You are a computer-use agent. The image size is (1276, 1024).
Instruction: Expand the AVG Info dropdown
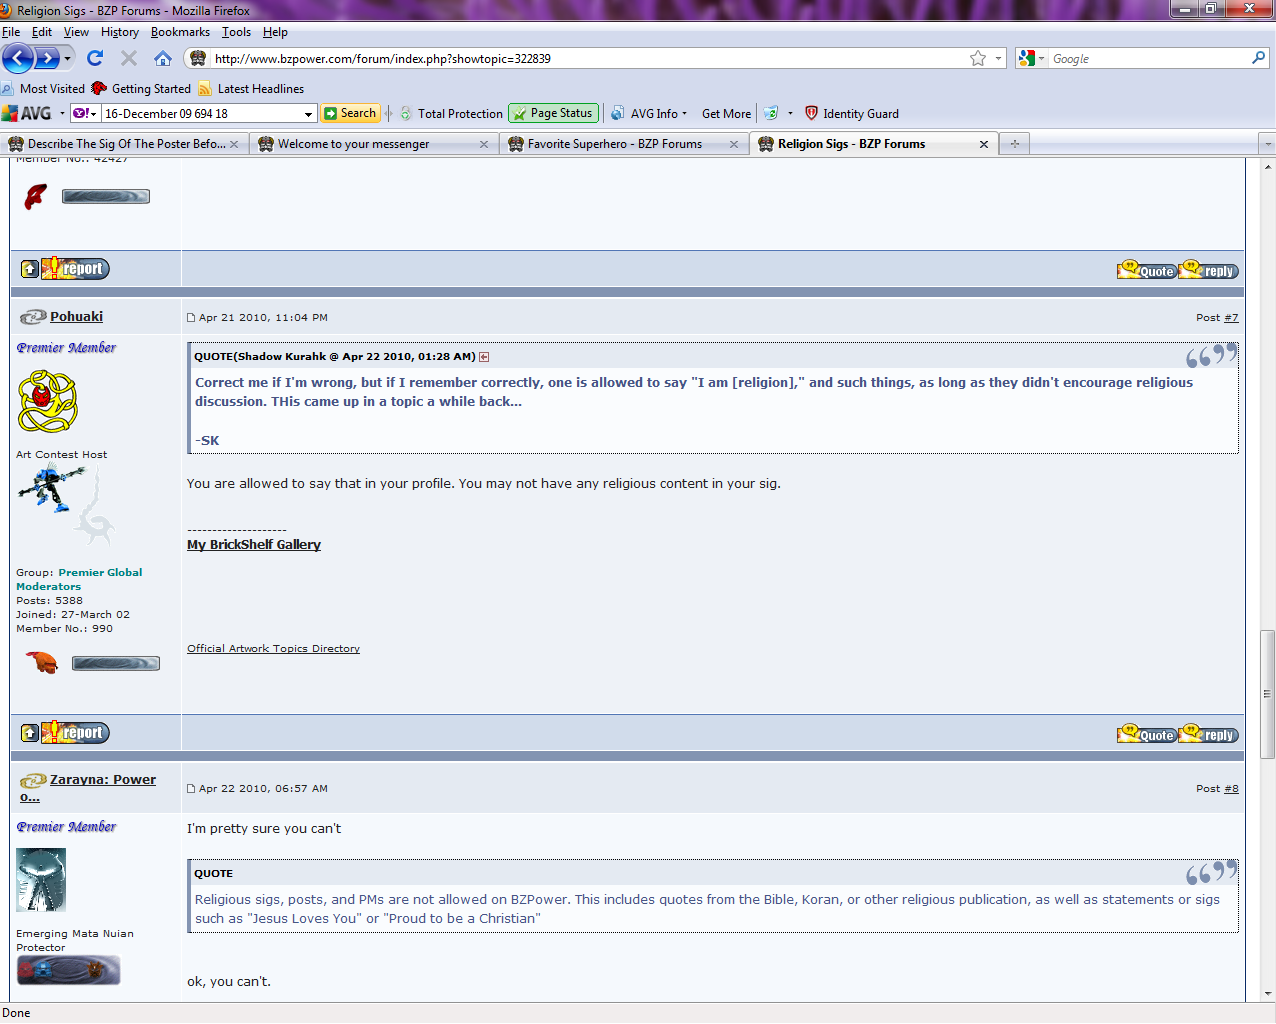coord(684,114)
